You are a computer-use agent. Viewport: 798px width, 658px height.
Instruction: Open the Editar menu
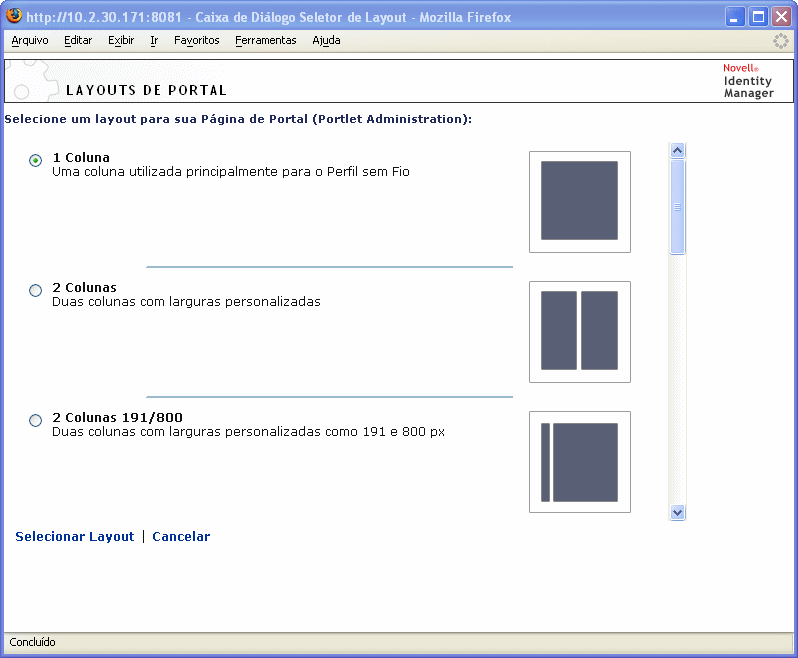coord(78,40)
